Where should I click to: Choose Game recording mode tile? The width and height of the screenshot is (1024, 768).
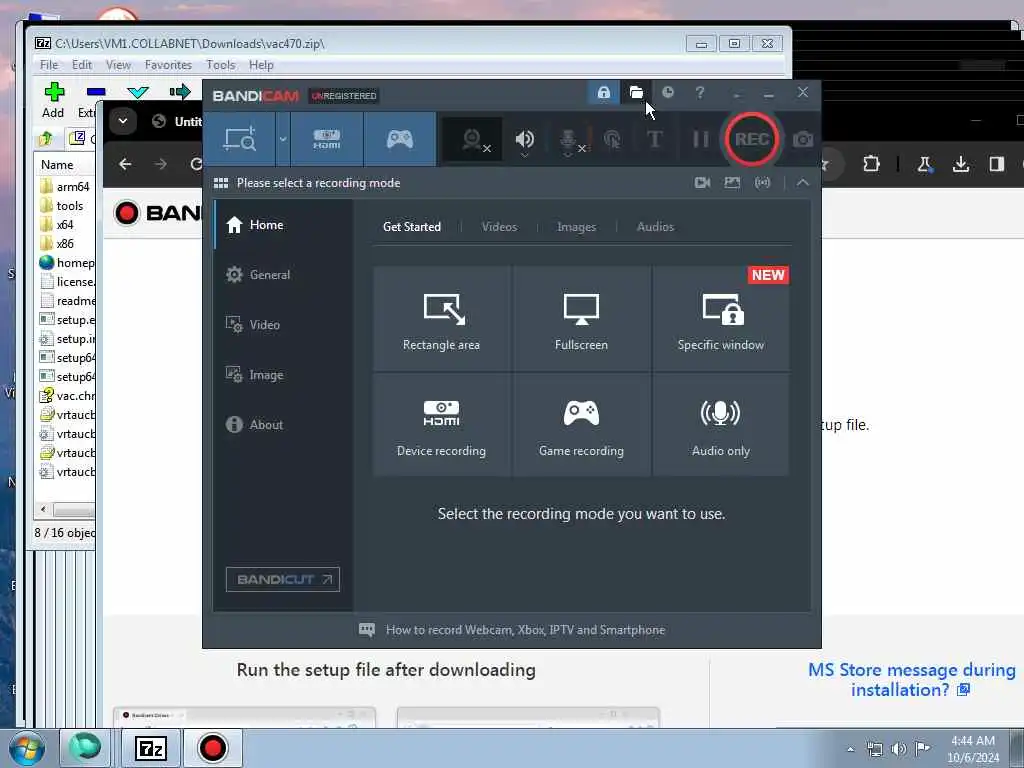click(581, 425)
